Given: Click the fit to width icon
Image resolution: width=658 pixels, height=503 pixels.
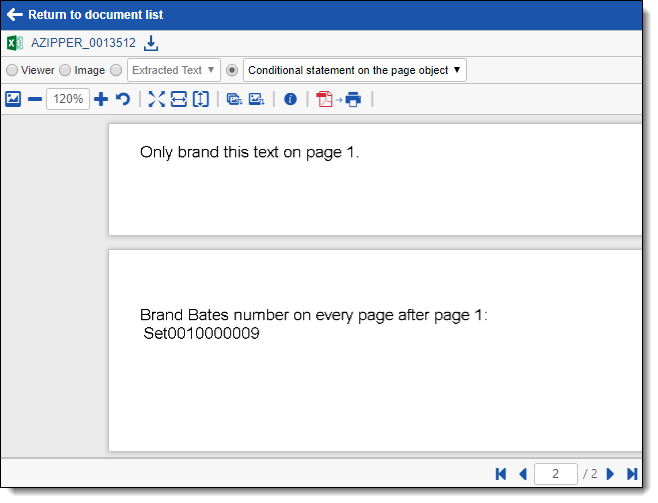Looking at the screenshot, I should point(178,99).
